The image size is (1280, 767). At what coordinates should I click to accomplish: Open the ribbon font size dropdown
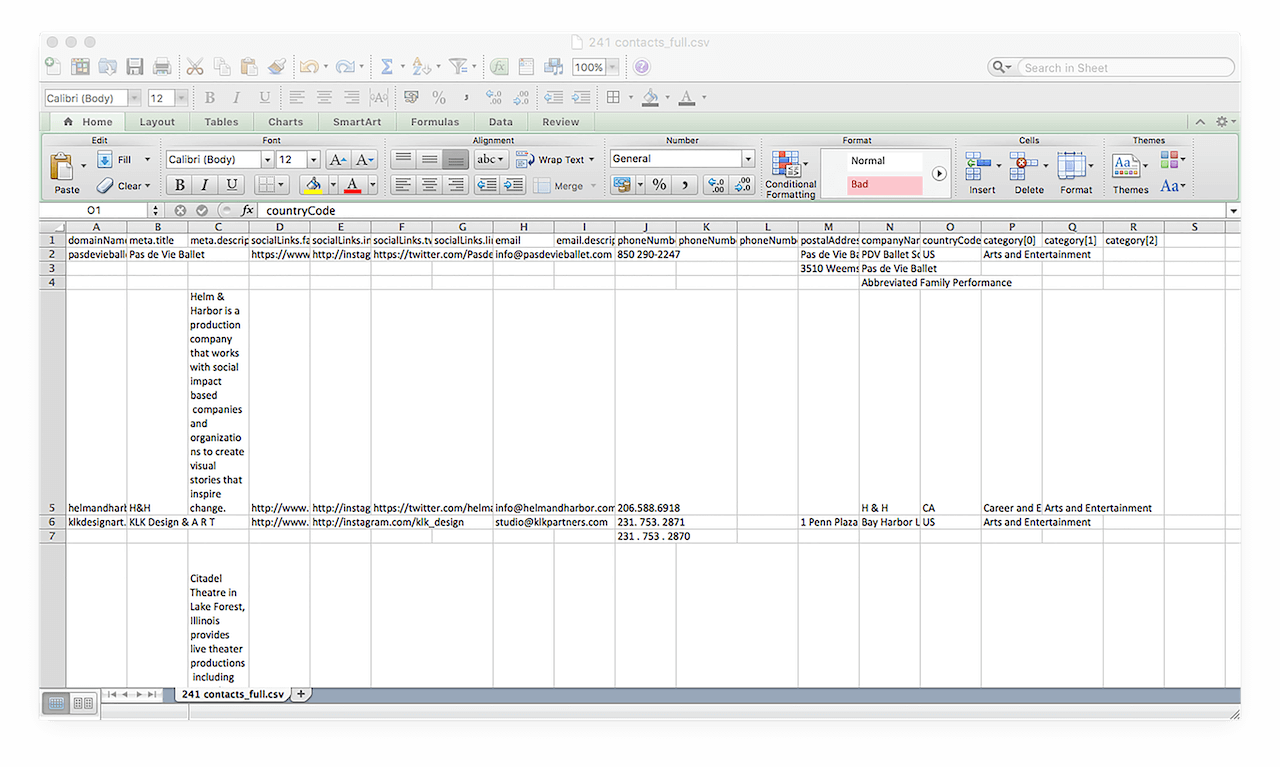(314, 160)
